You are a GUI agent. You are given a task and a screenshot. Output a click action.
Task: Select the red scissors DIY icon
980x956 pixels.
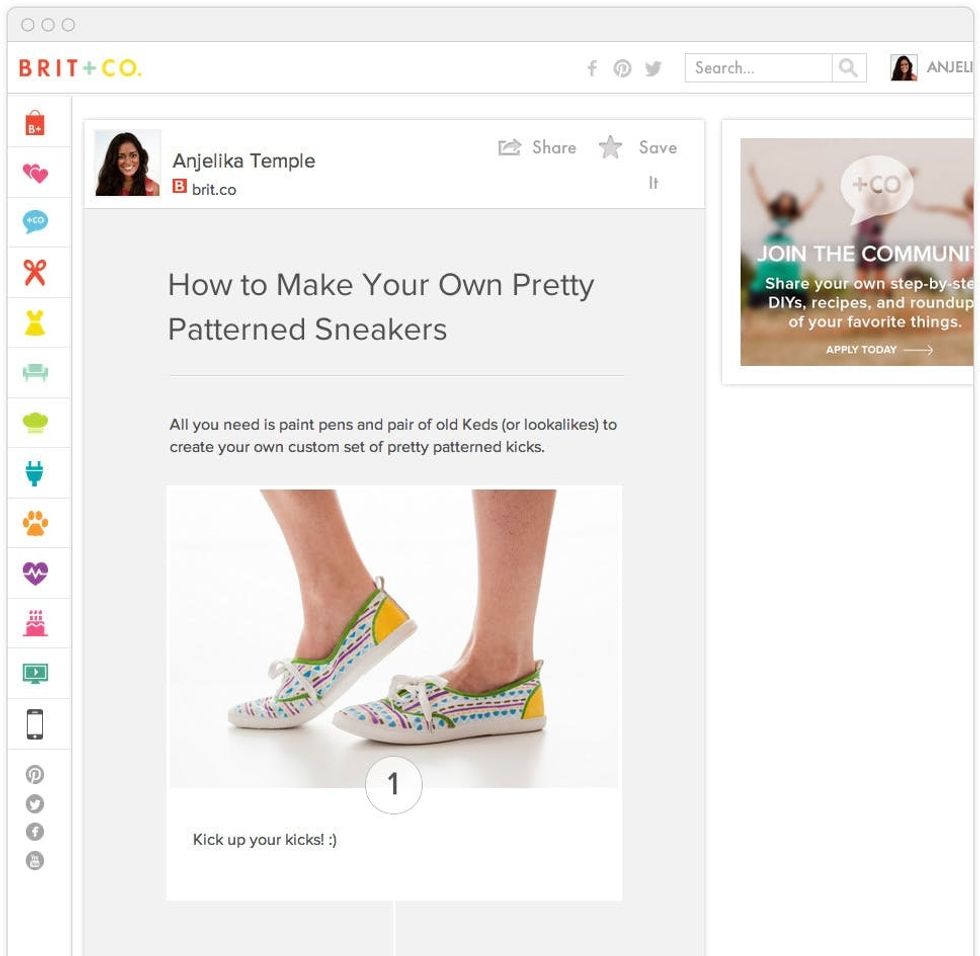click(x=35, y=272)
